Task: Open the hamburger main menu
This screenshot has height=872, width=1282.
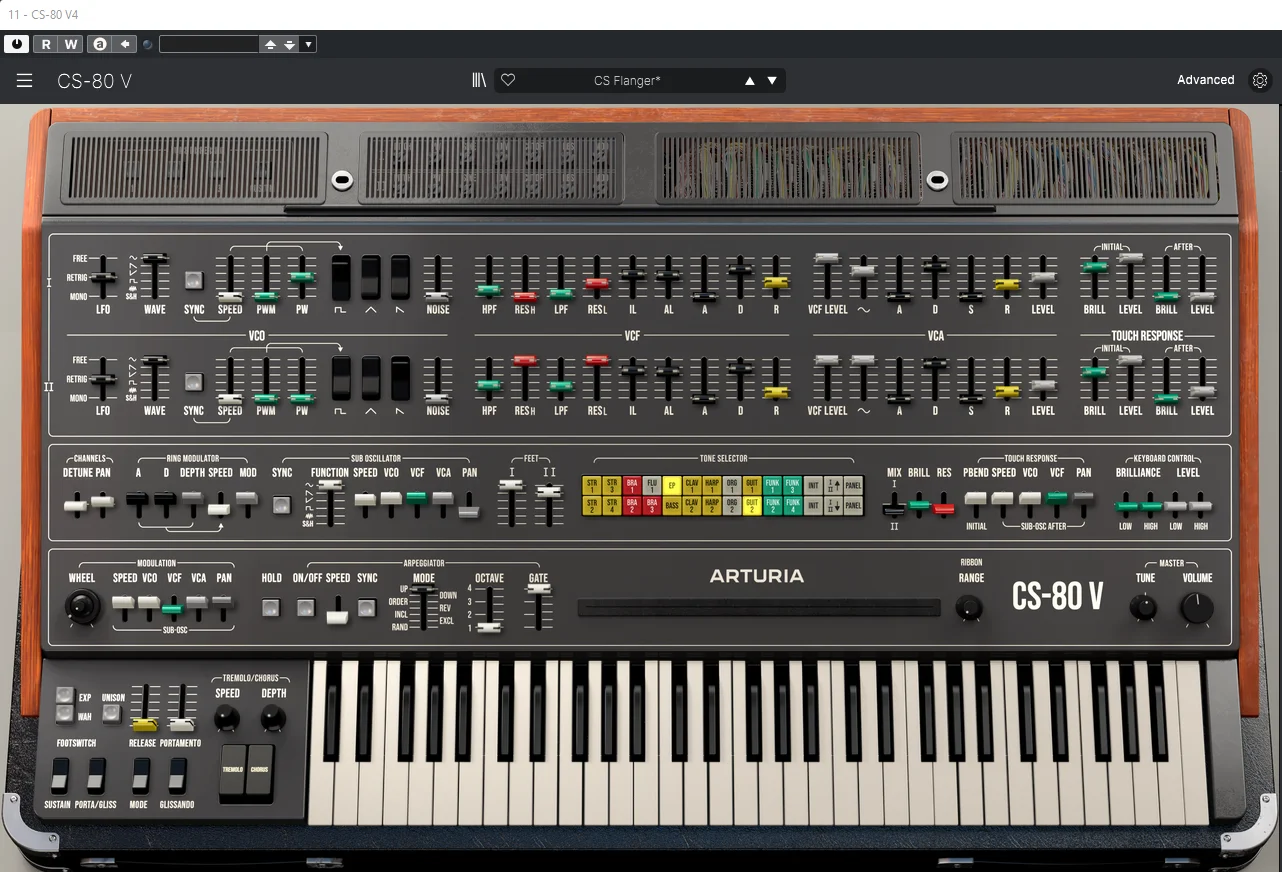Action: [24, 81]
